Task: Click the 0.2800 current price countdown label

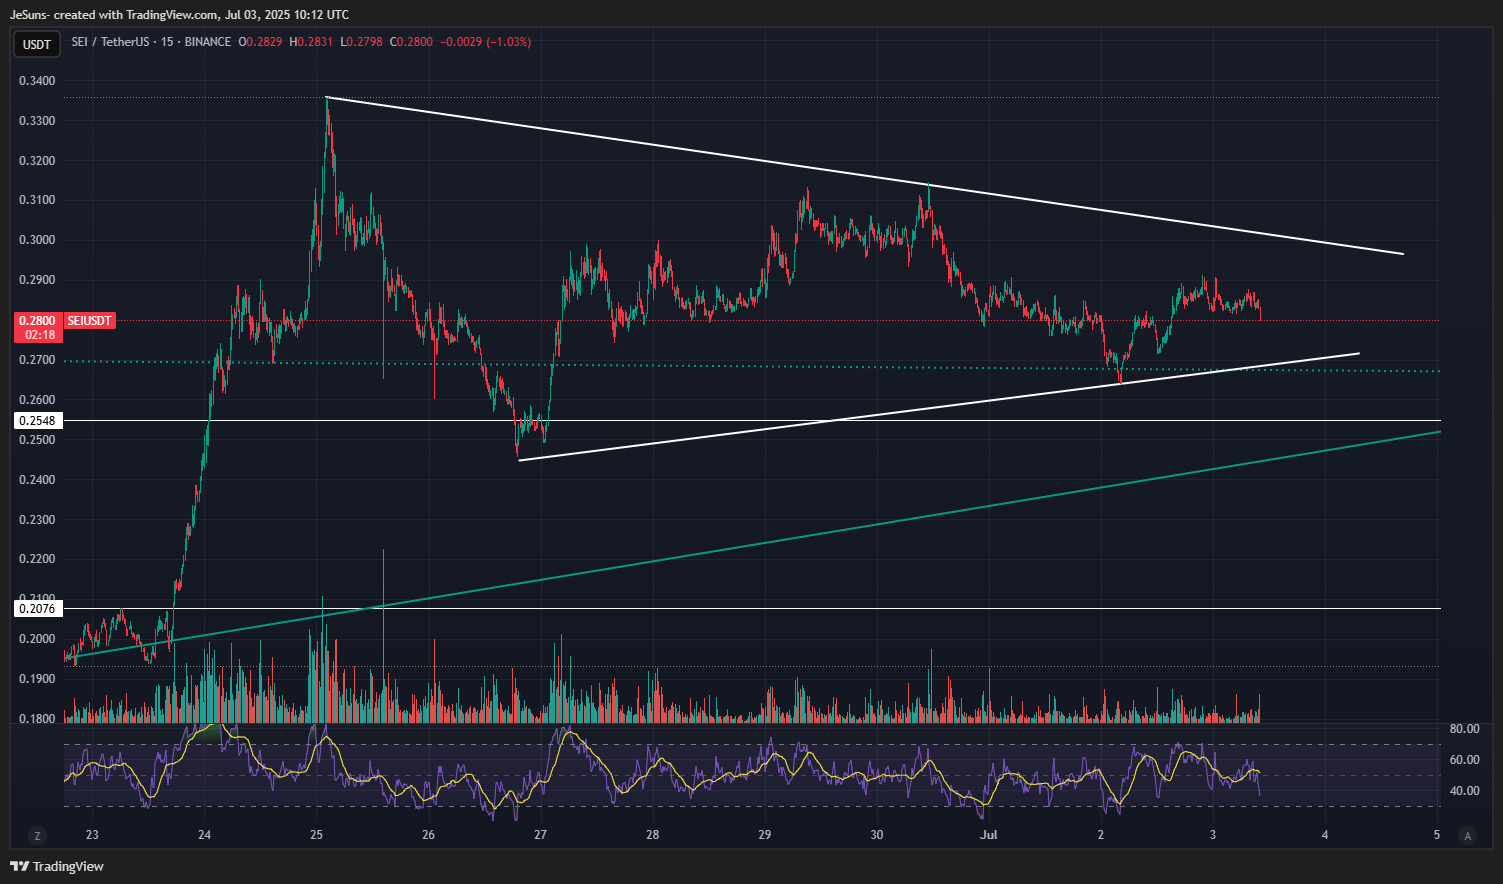Action: (x=37, y=327)
